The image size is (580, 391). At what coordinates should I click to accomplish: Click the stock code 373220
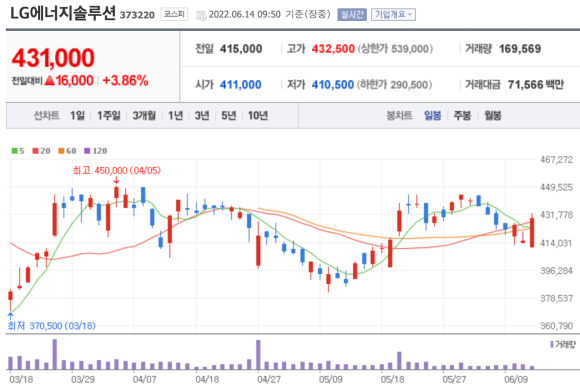137,15
